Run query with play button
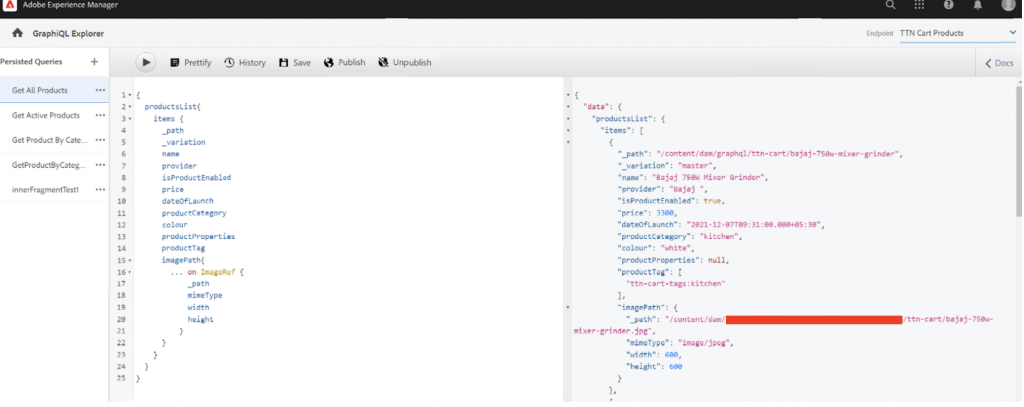The width and height of the screenshot is (1024, 407). 146,63
